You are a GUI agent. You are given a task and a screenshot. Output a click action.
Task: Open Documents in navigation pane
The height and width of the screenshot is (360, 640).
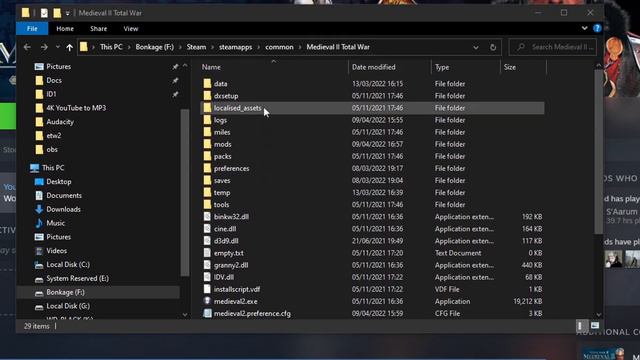click(x=64, y=196)
